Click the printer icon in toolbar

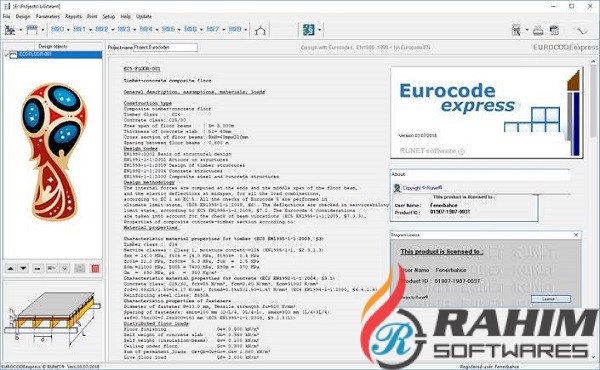point(538,30)
